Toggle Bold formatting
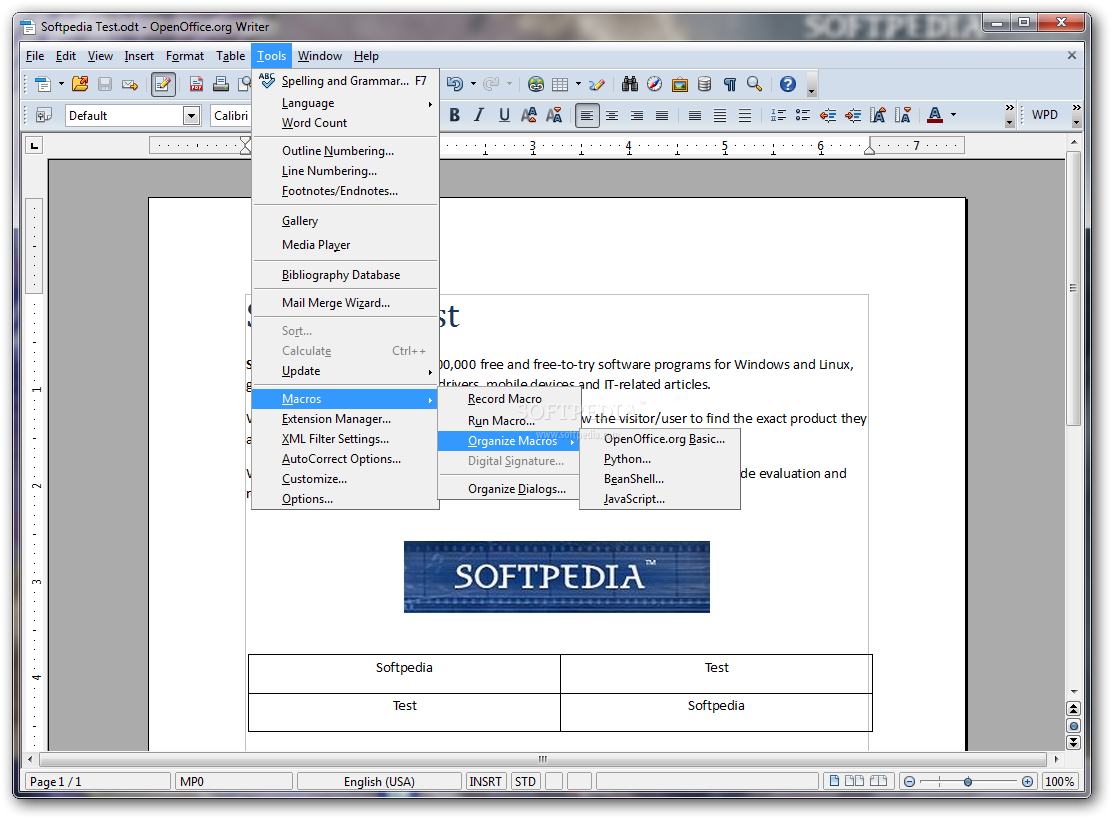Screen dimensions: 1112x819 pos(455,115)
